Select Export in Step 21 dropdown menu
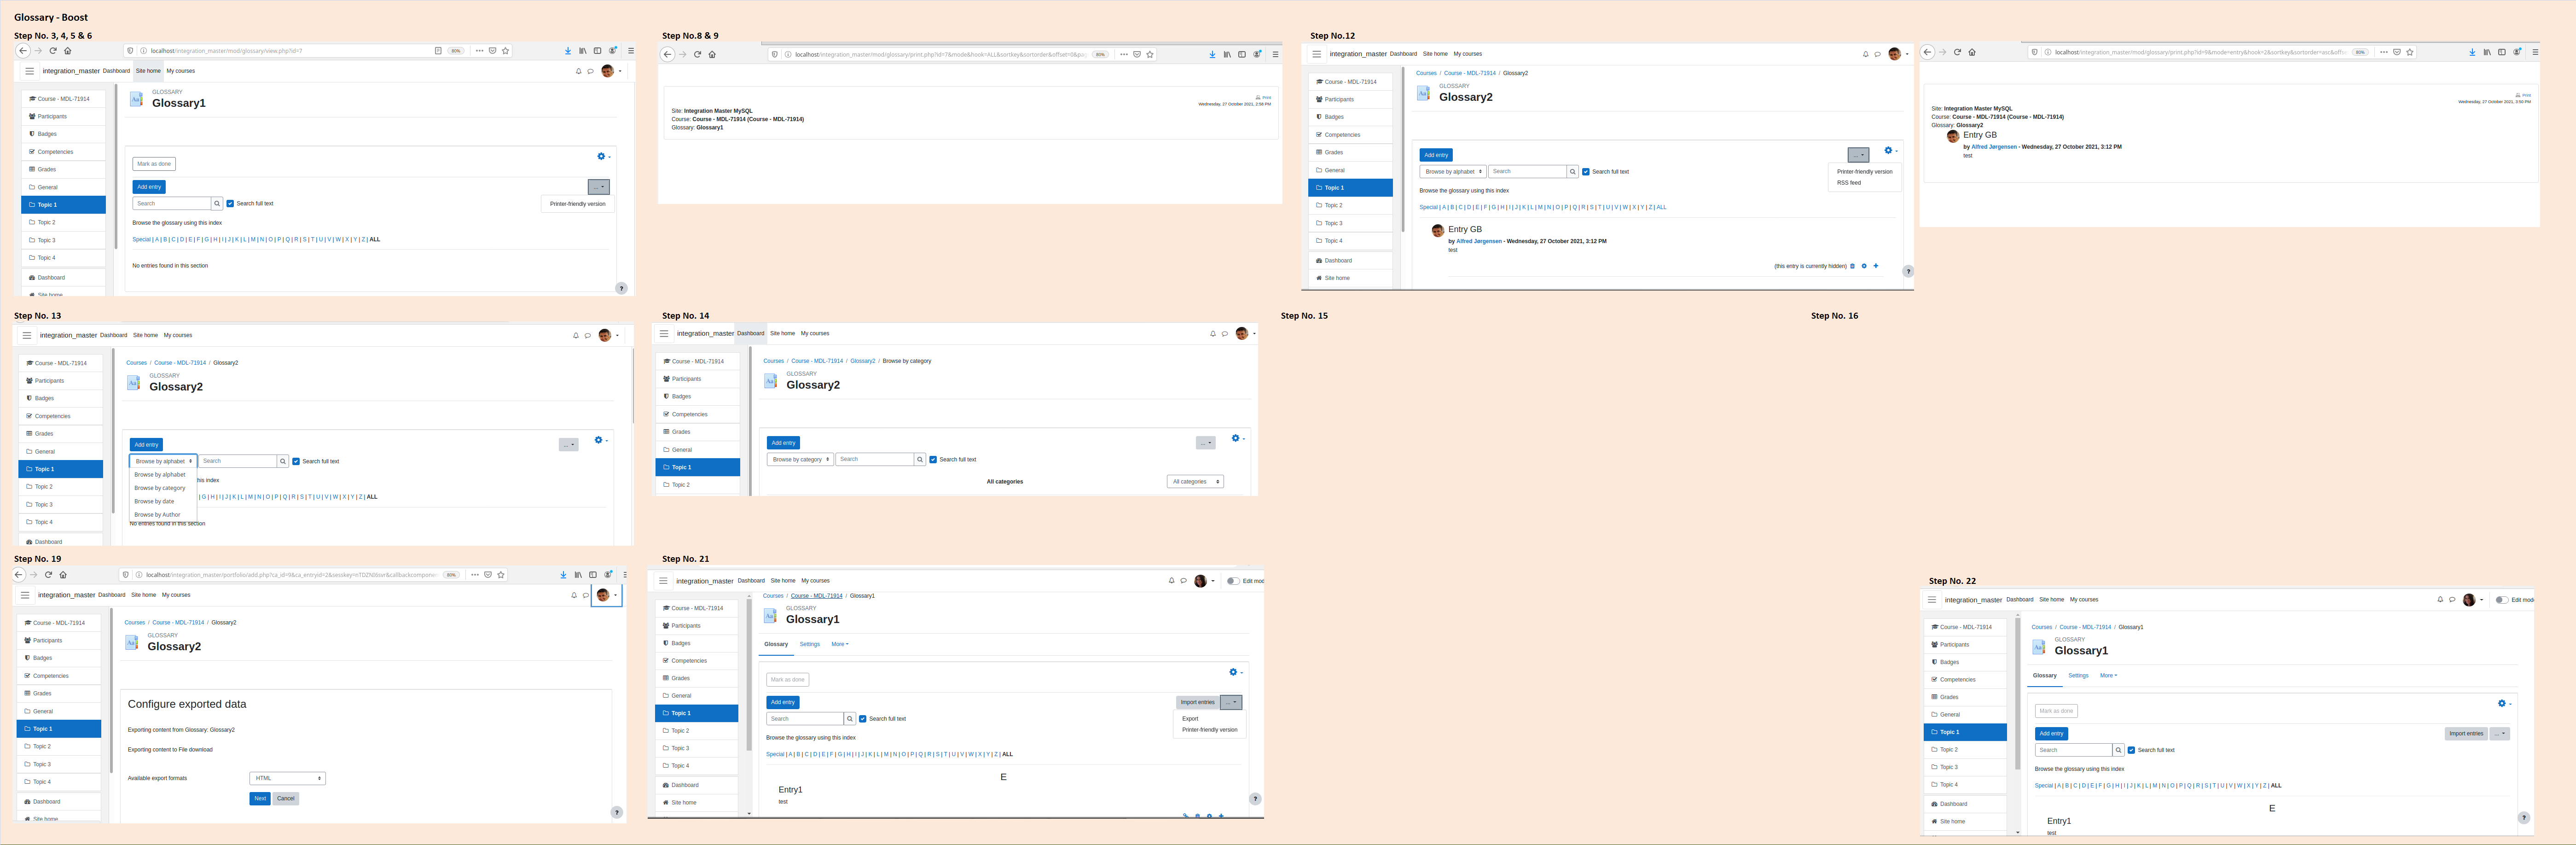Screen dimensions: 2576x845 tap(1190, 718)
